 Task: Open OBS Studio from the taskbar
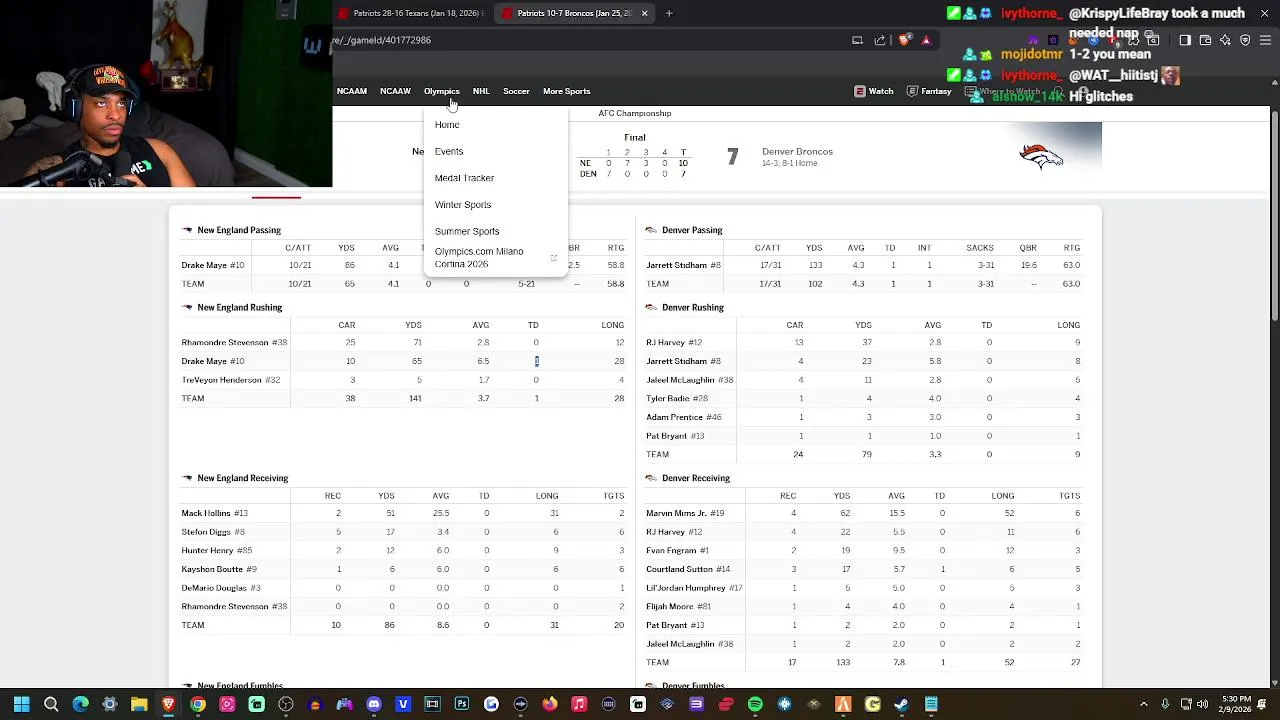pyautogui.click(x=286, y=704)
